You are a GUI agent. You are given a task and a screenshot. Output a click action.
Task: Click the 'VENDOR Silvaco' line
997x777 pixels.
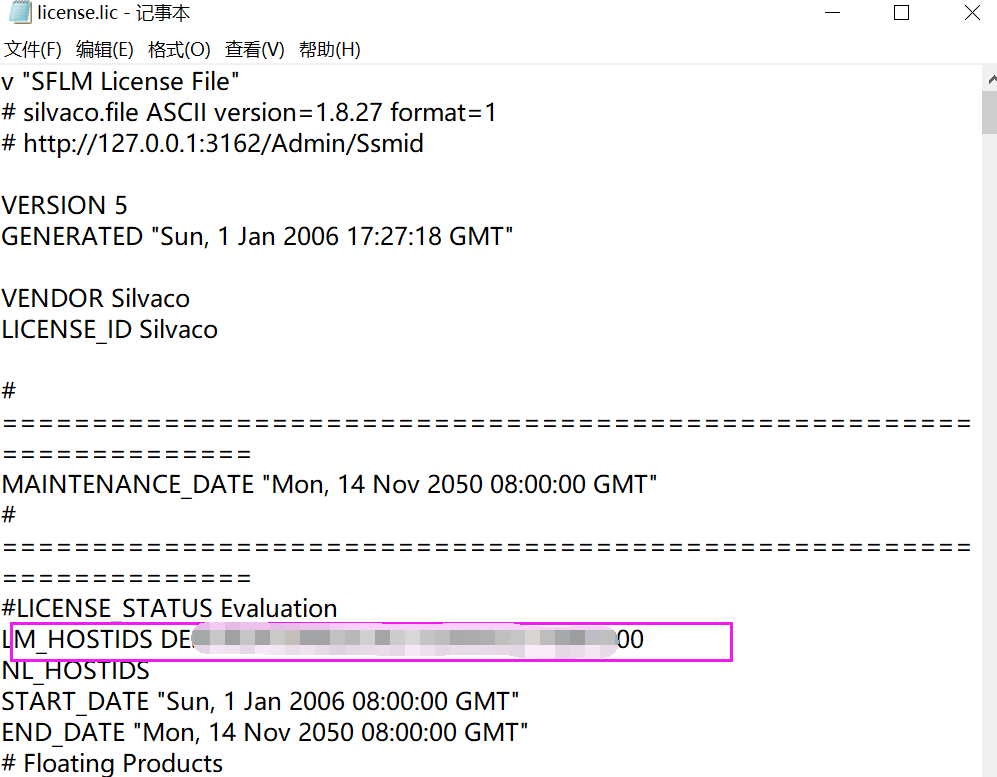coord(95,299)
